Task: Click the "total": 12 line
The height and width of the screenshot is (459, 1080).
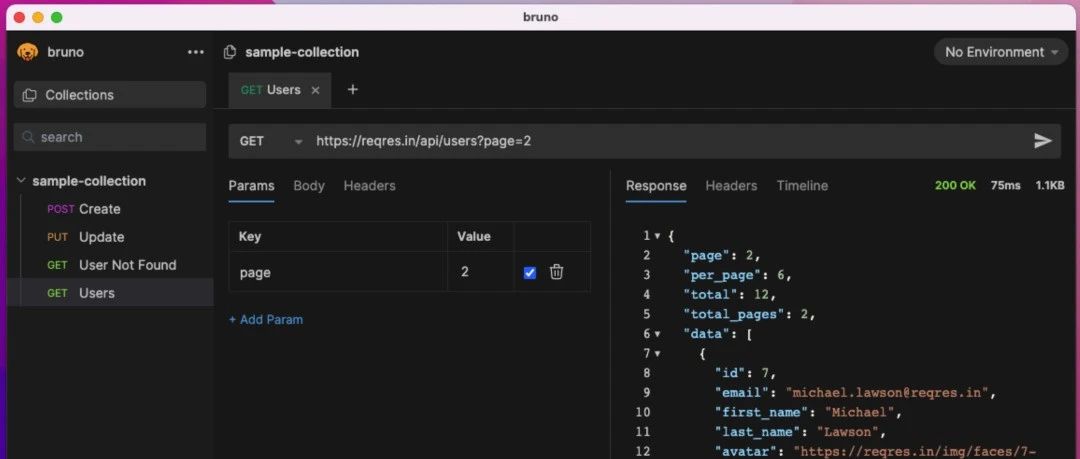Action: click(730, 294)
